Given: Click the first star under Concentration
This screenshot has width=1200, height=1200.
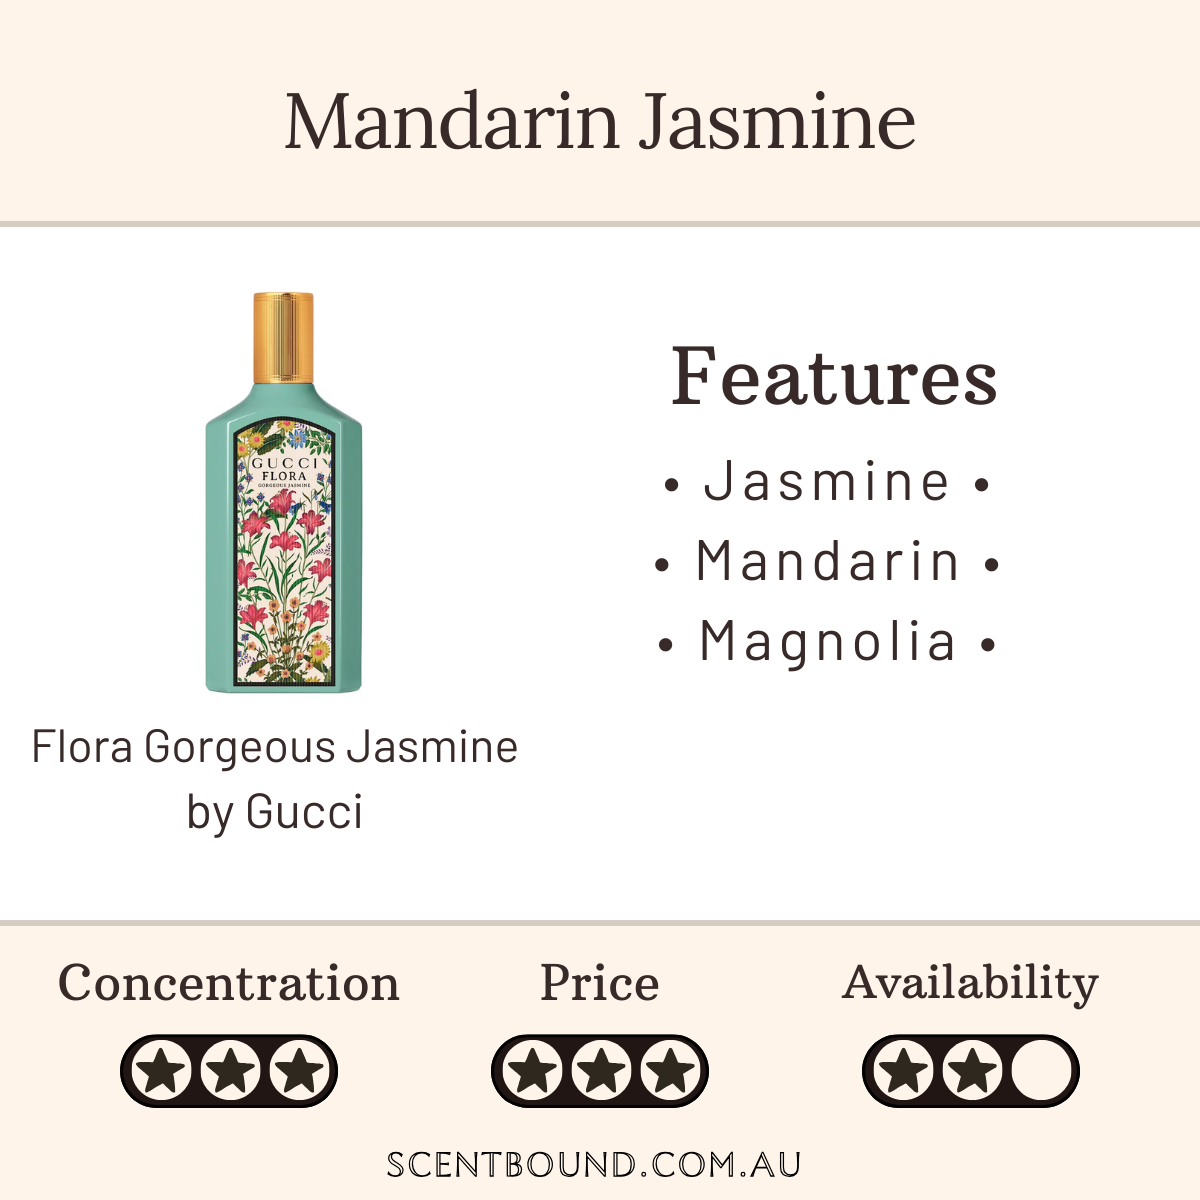Looking at the screenshot, I should [x=162, y=1071].
